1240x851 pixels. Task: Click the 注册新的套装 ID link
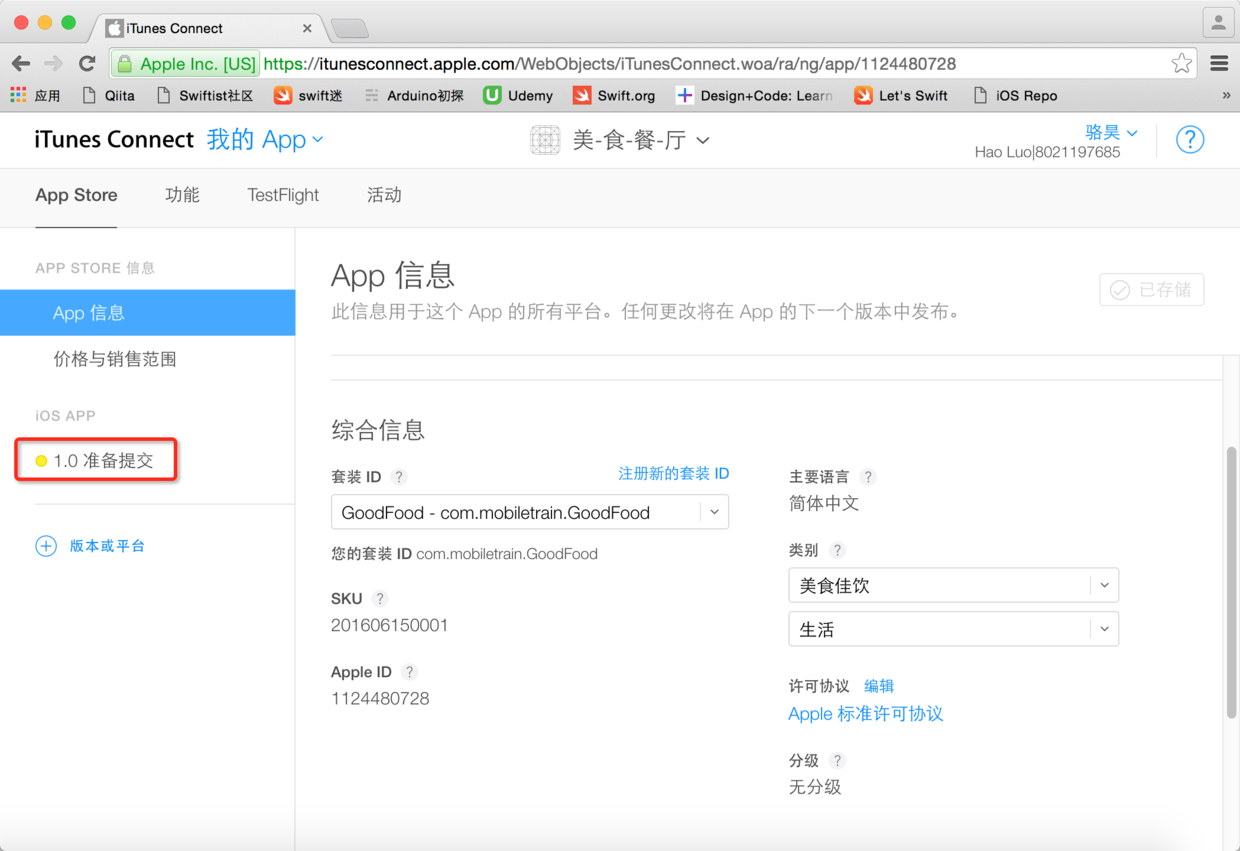point(674,474)
